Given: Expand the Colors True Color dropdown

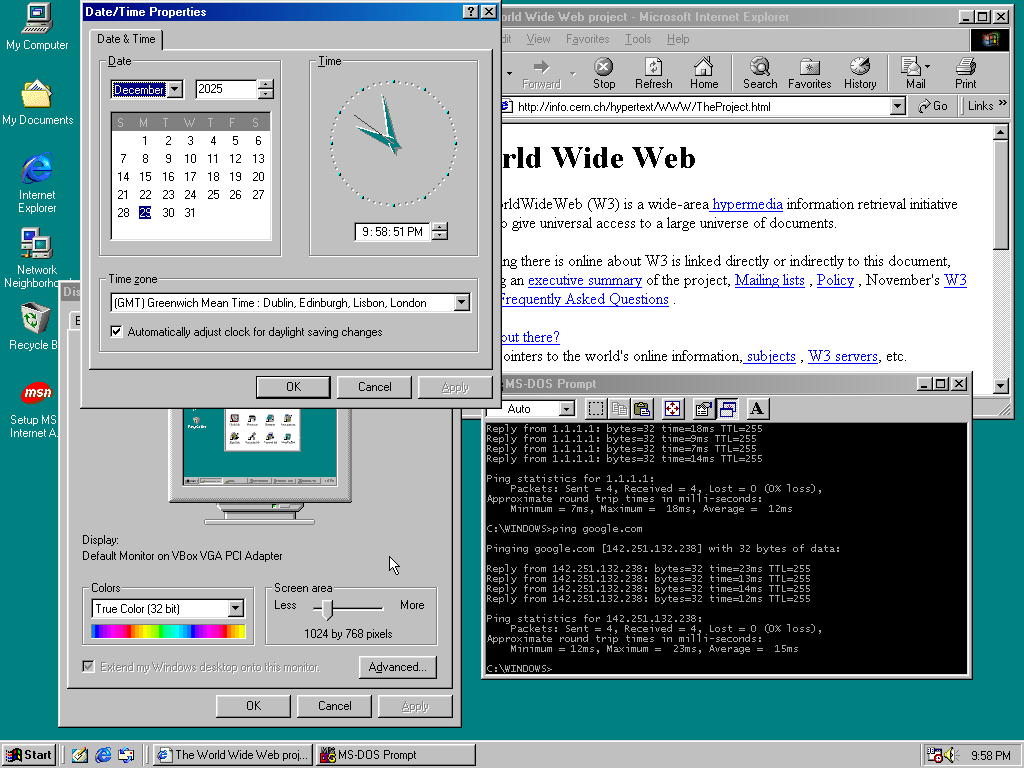Looking at the screenshot, I should pyautogui.click(x=236, y=608).
